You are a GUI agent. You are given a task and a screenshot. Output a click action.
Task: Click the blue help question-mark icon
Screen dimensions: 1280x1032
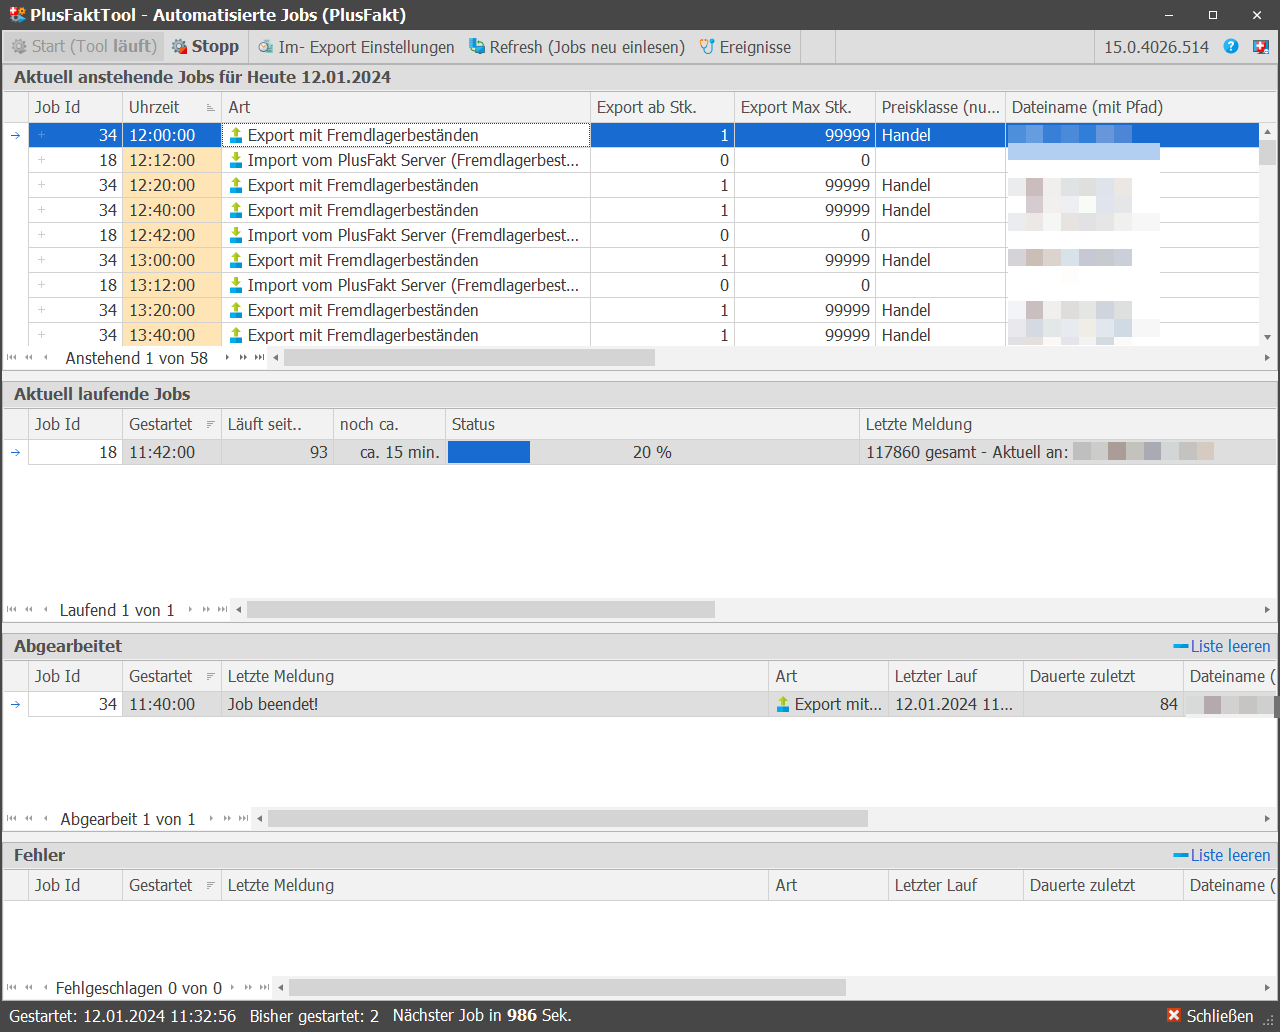pyautogui.click(x=1231, y=46)
